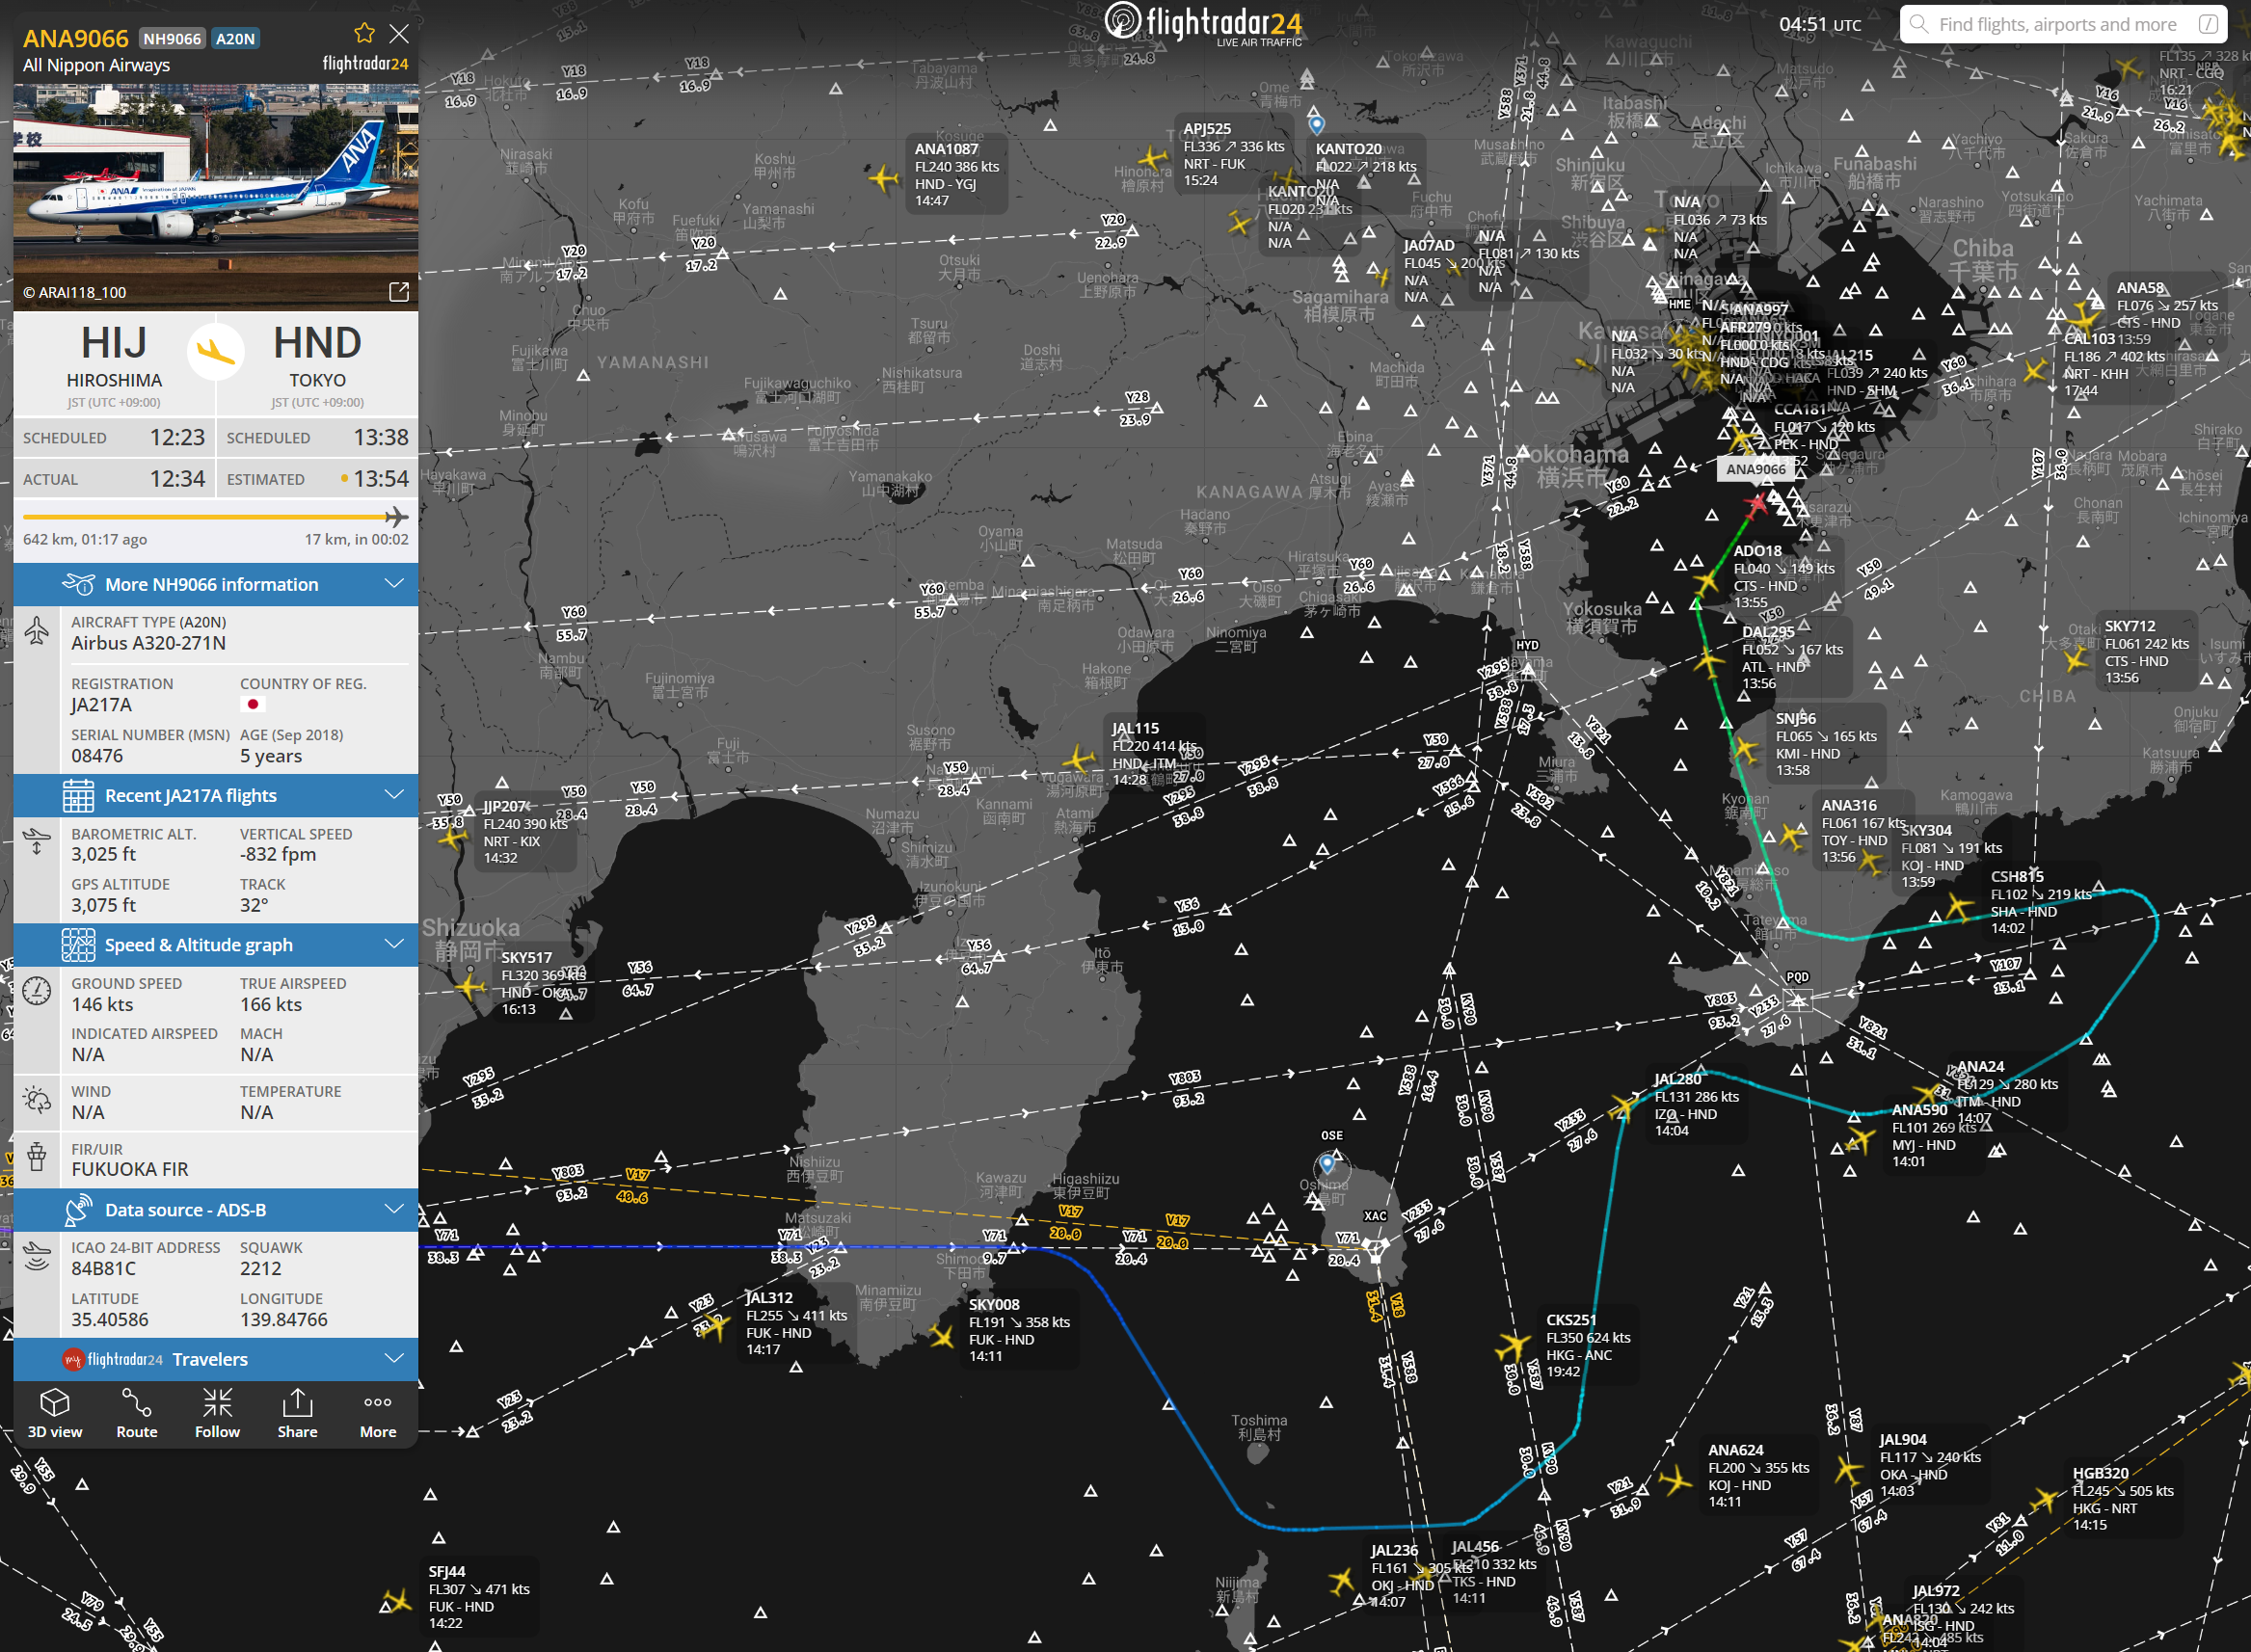Viewport: 2251px width, 1652px height.
Task: Close the ANA9066 flight details panel
Action: [399, 34]
